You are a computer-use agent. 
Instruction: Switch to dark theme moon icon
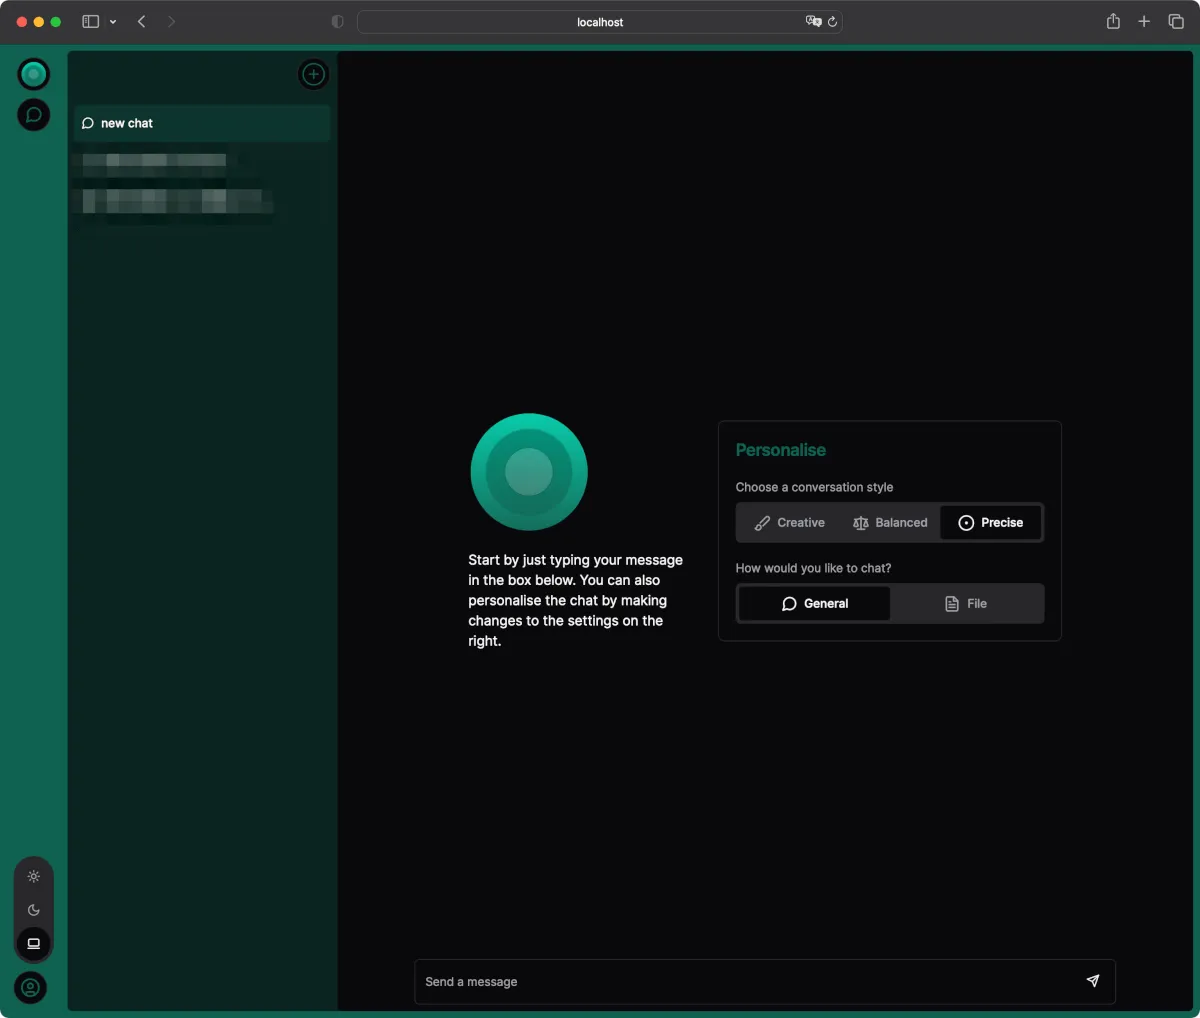34,910
